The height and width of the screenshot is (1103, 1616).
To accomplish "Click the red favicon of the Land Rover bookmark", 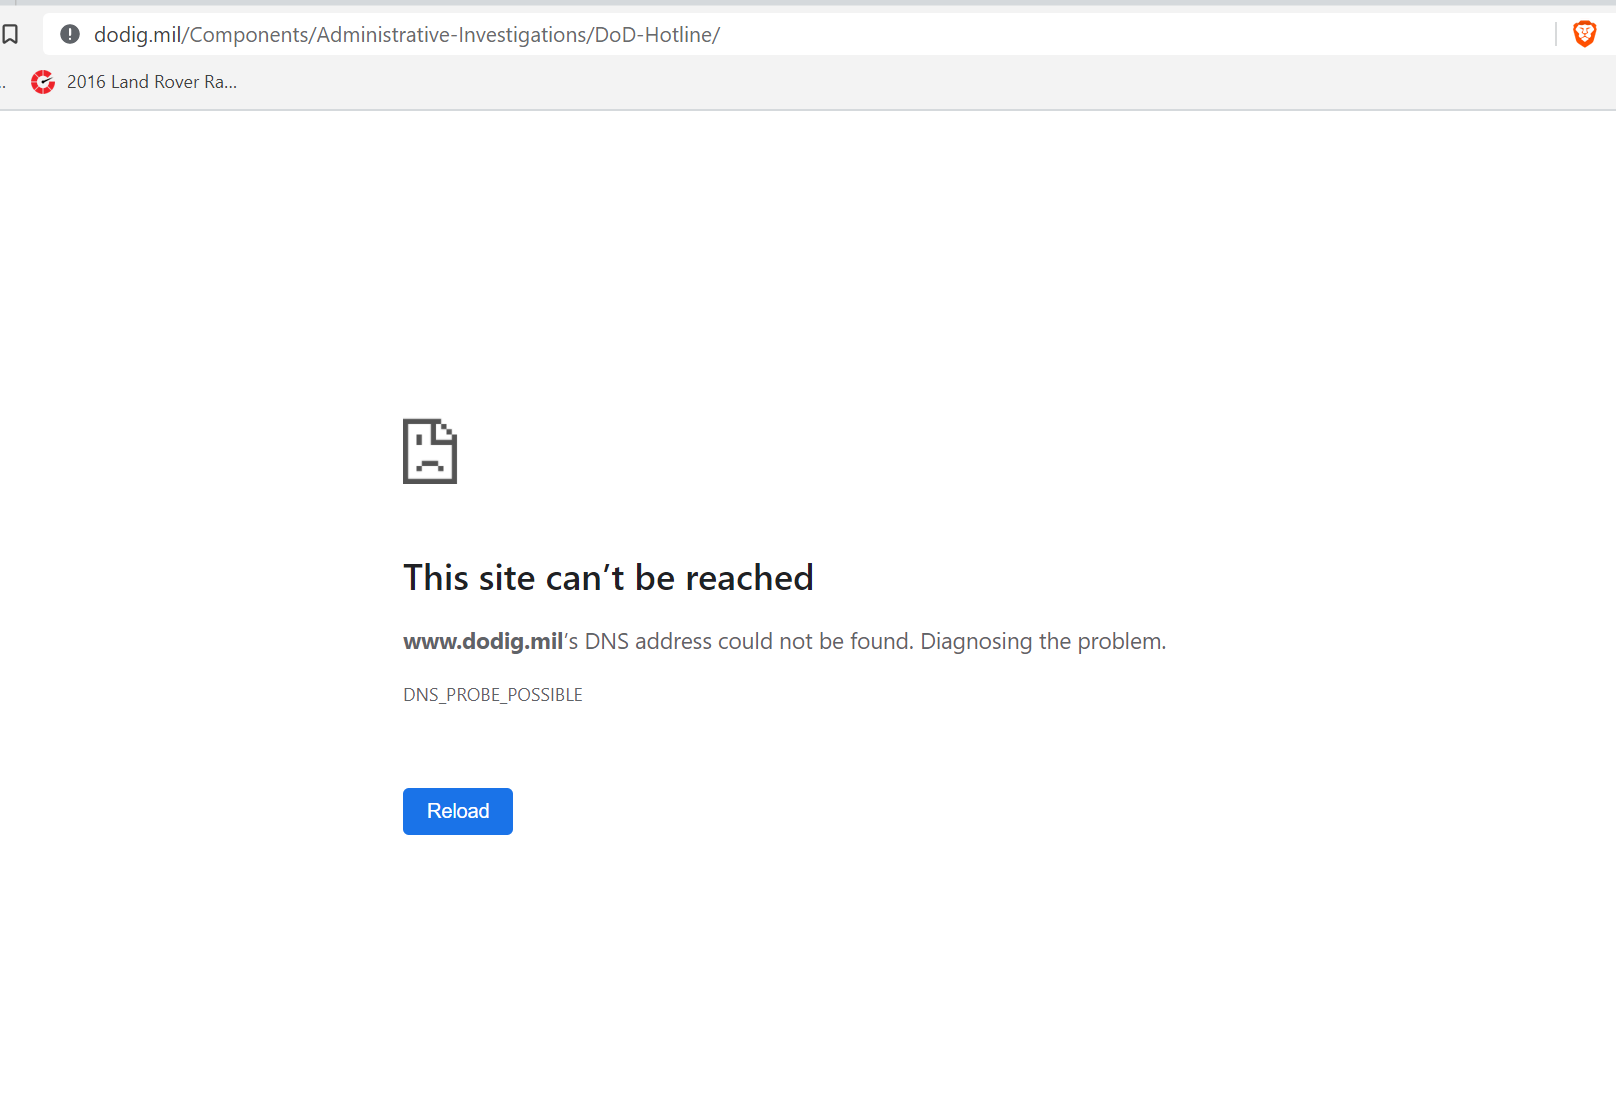I will pos(43,82).
